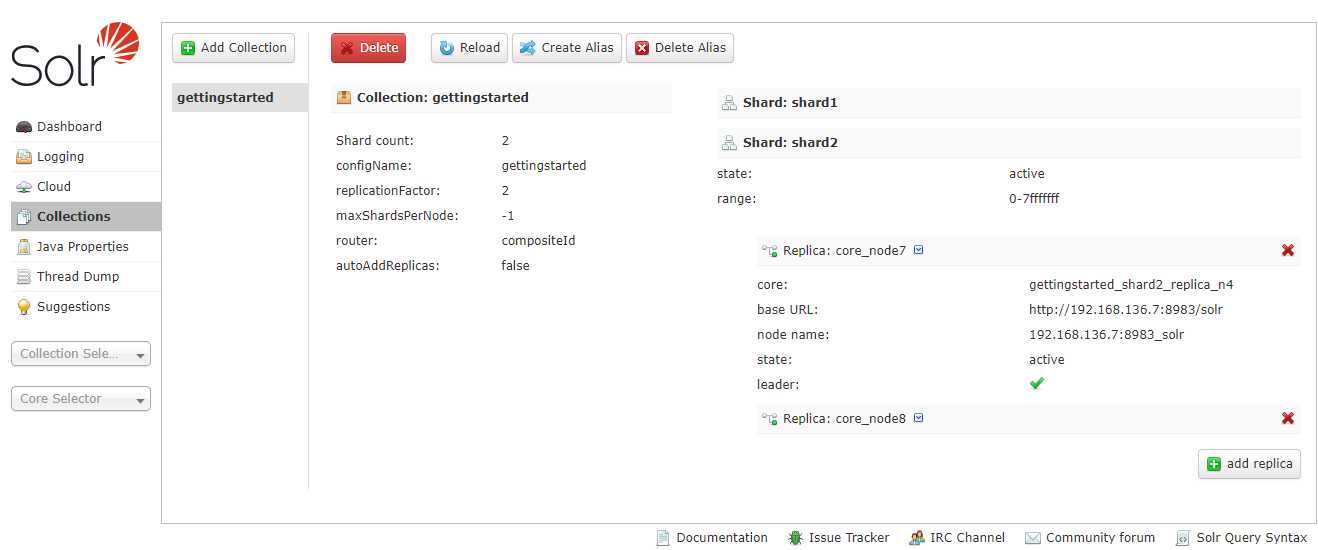Open the Suggestions page
Image resolution: width=1318 pixels, height=550 pixels.
(85, 307)
